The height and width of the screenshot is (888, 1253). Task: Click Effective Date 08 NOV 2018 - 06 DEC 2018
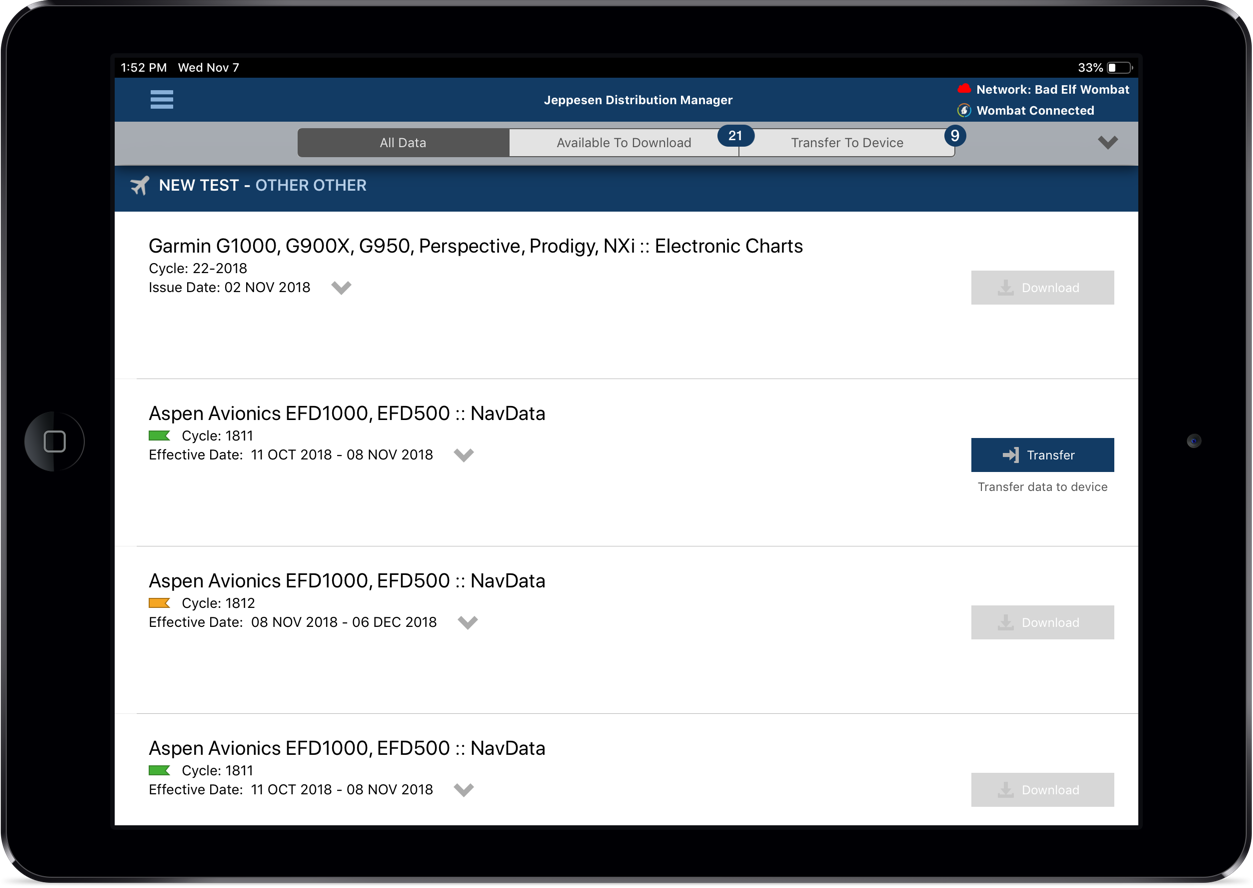tap(293, 622)
